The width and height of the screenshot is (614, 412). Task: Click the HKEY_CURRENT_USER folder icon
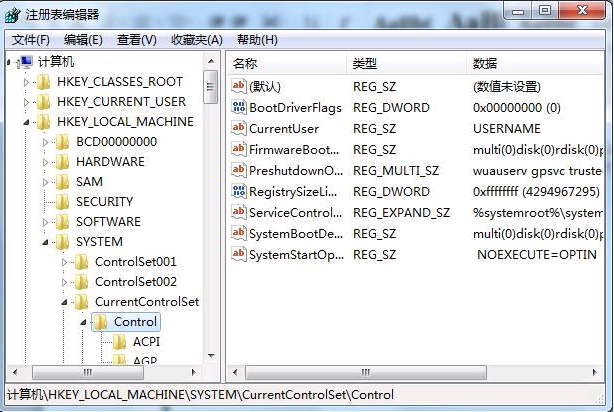coord(43,102)
